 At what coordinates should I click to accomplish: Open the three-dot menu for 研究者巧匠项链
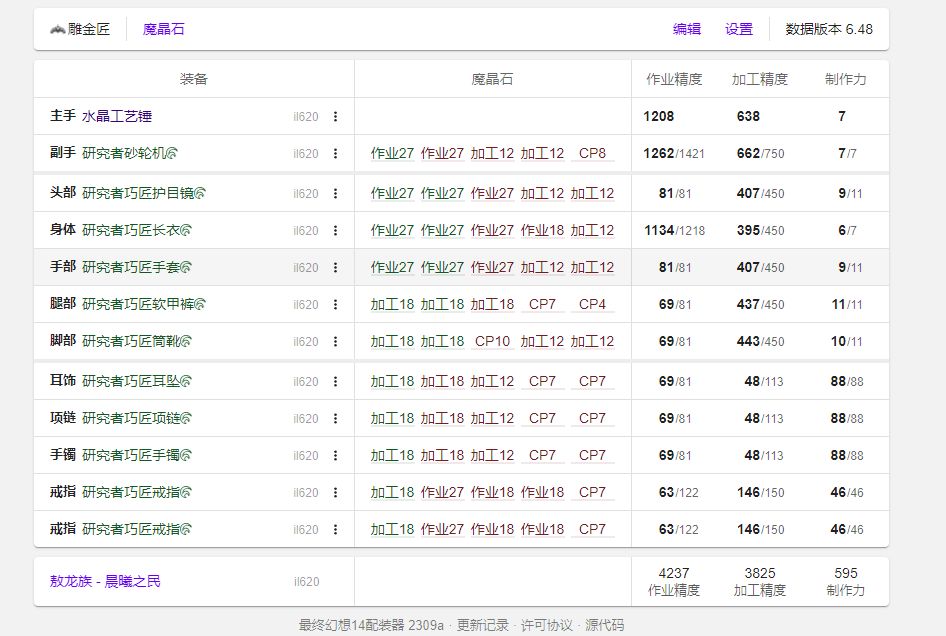(335, 419)
